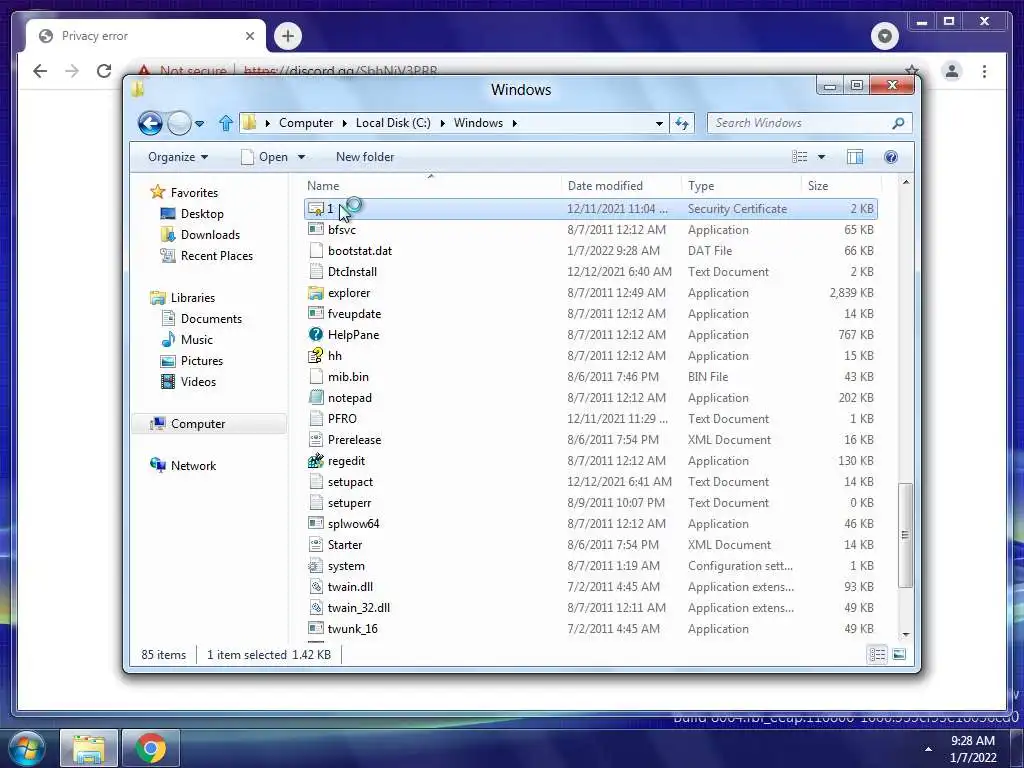Open the Chrome three-dot menu
1024x768 pixels.
click(984, 71)
